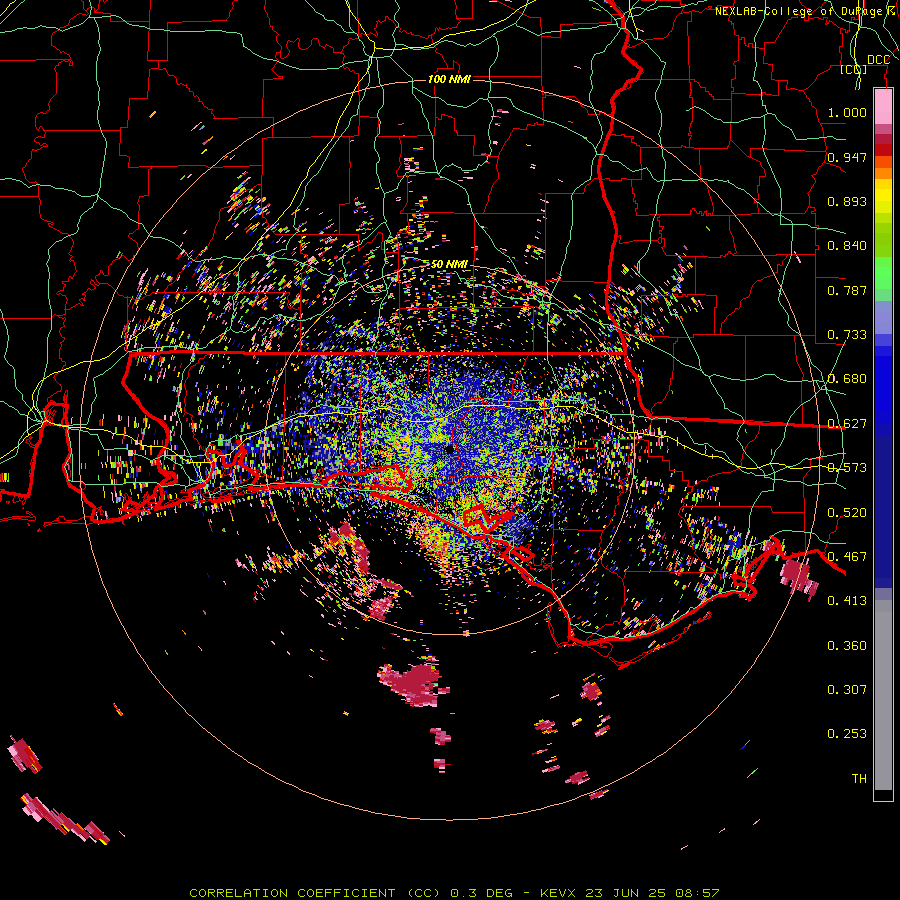Select the 0.413 legend value
This screenshot has height=900, width=900.
[847, 601]
